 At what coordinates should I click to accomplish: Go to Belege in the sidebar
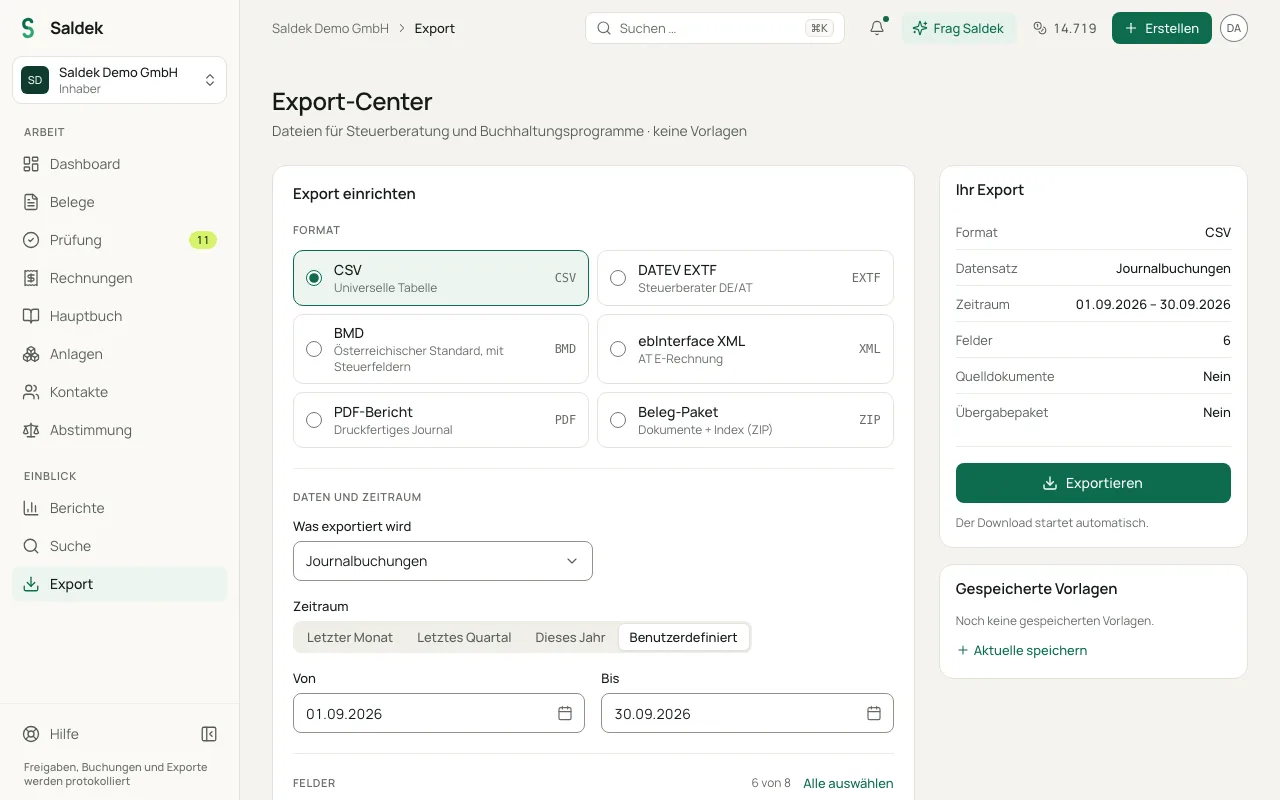coord(120,202)
